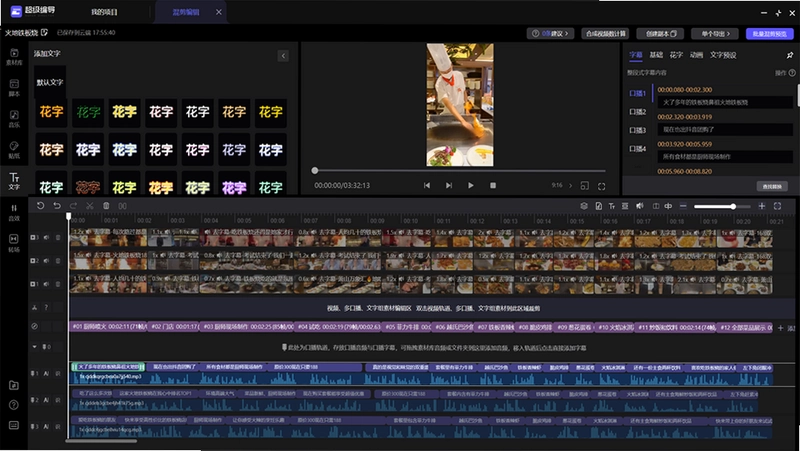Image resolution: width=800 pixels, height=451 pixels.
Task: Click the music folder icon in lower sidebar
Action: tap(14, 385)
